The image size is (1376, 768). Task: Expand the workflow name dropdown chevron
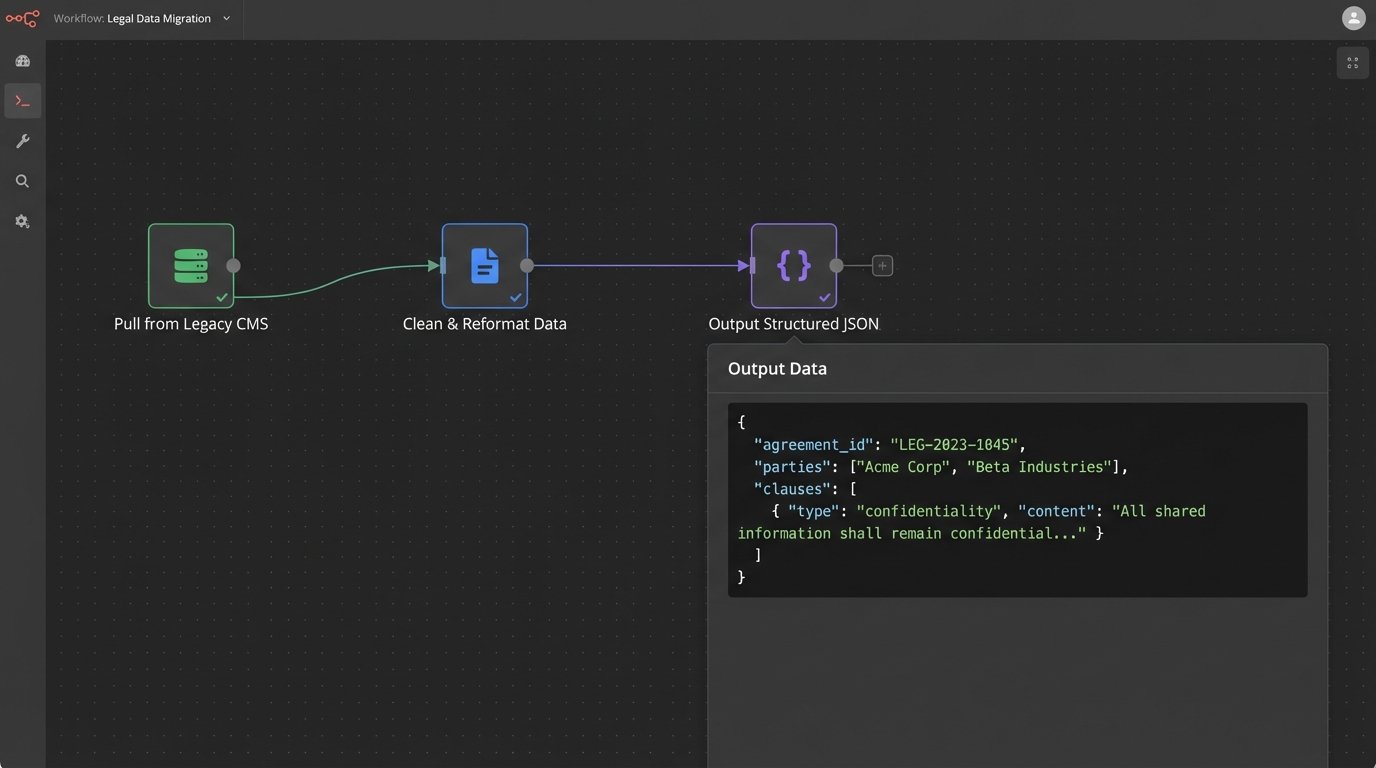point(227,19)
